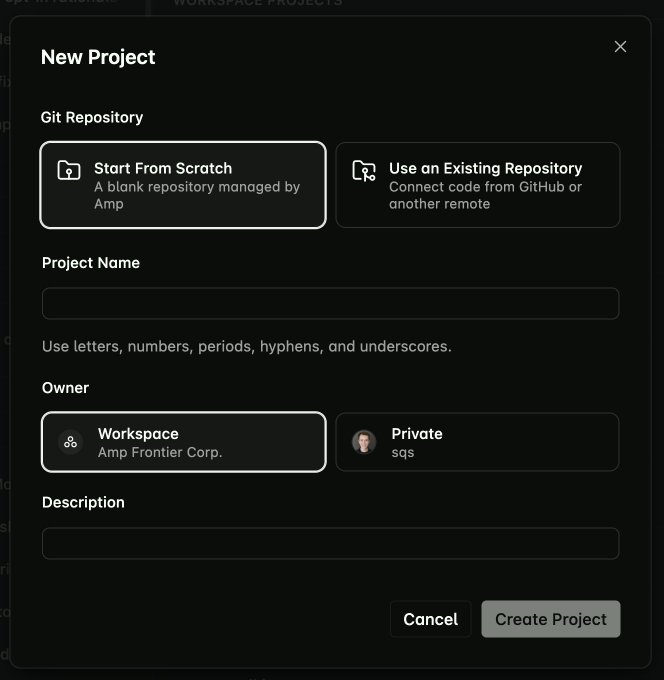Screen dimensions: 664x680
Task: Click the New Project dialog title
Action: click(x=98, y=57)
